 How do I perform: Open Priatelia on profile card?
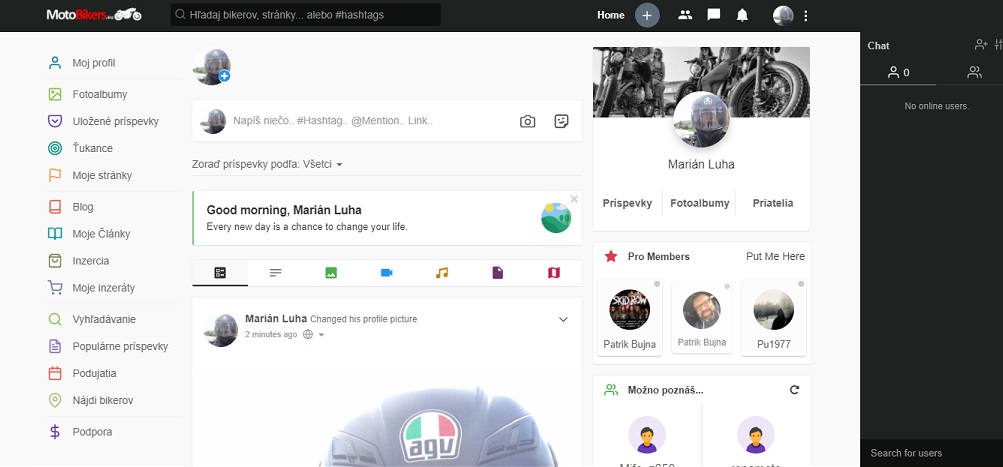pyautogui.click(x=773, y=203)
